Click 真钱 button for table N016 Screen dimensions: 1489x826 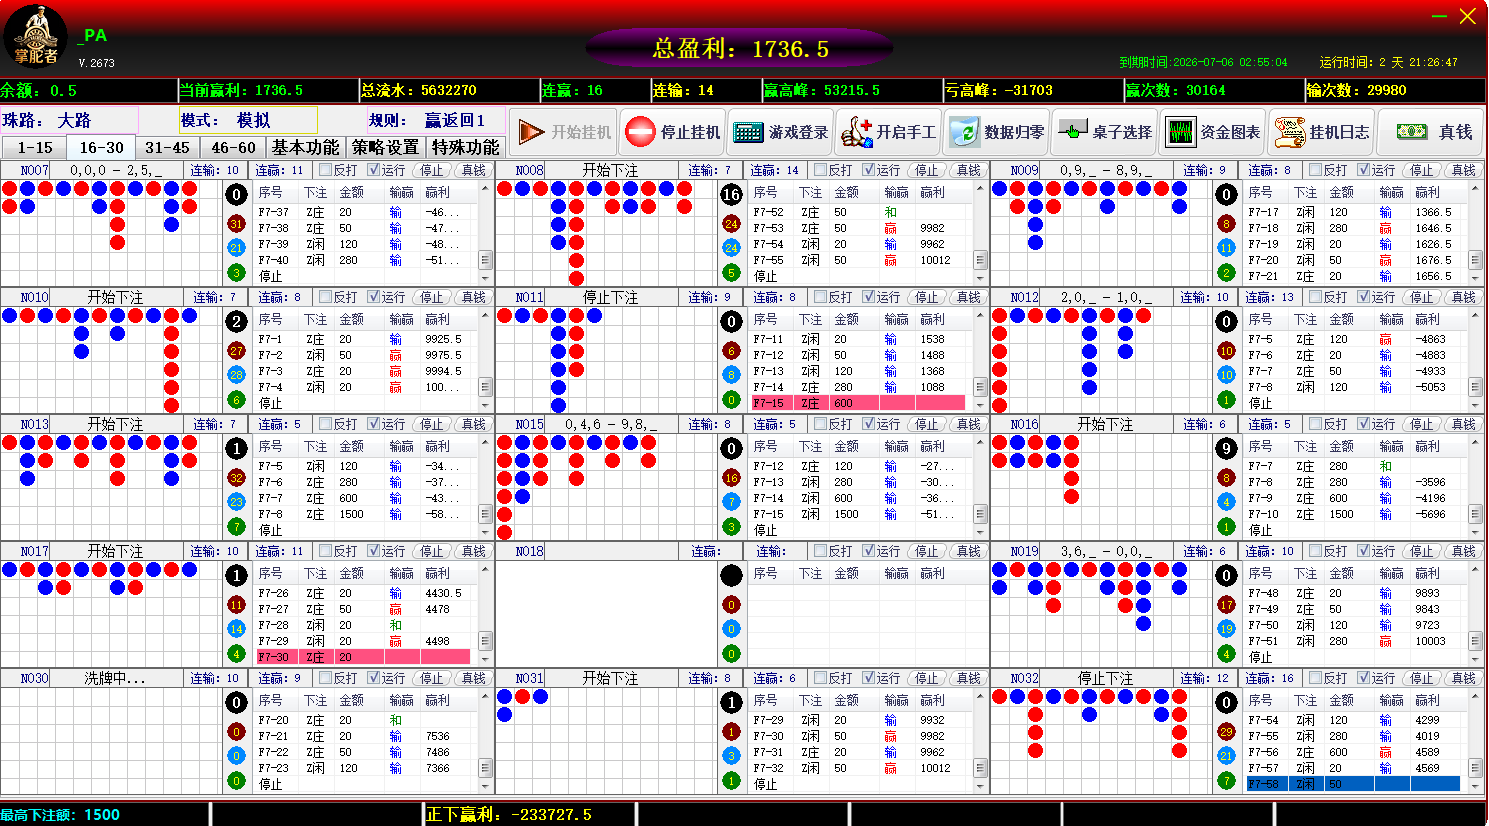tap(1463, 424)
